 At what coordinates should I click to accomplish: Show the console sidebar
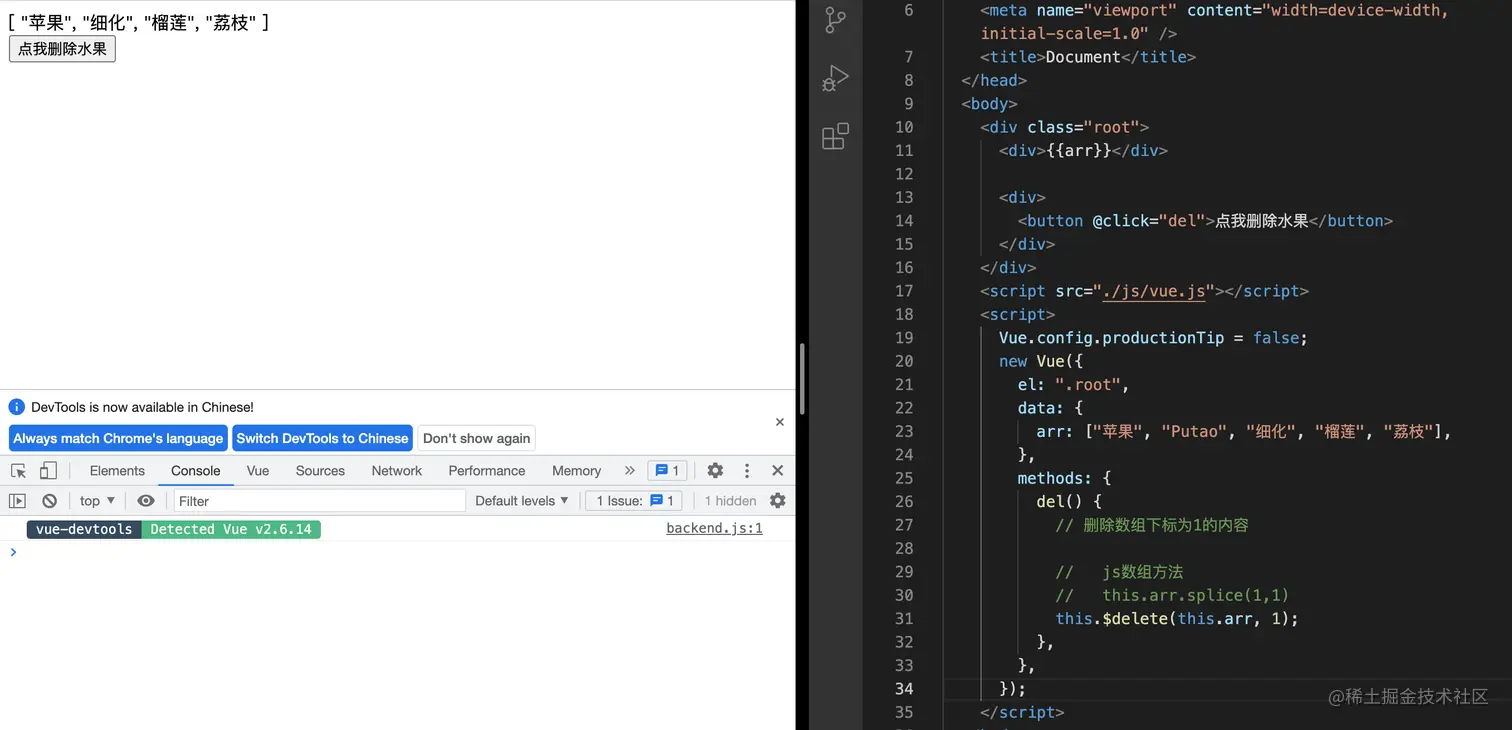17,501
